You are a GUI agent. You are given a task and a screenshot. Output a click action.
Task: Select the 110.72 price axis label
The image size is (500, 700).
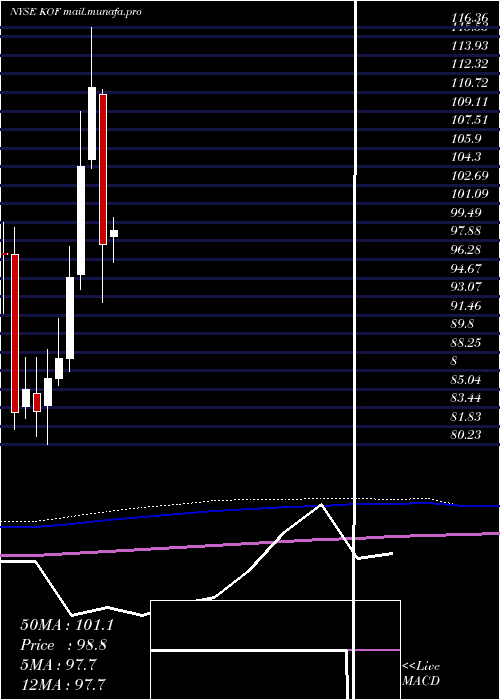(x=470, y=83)
